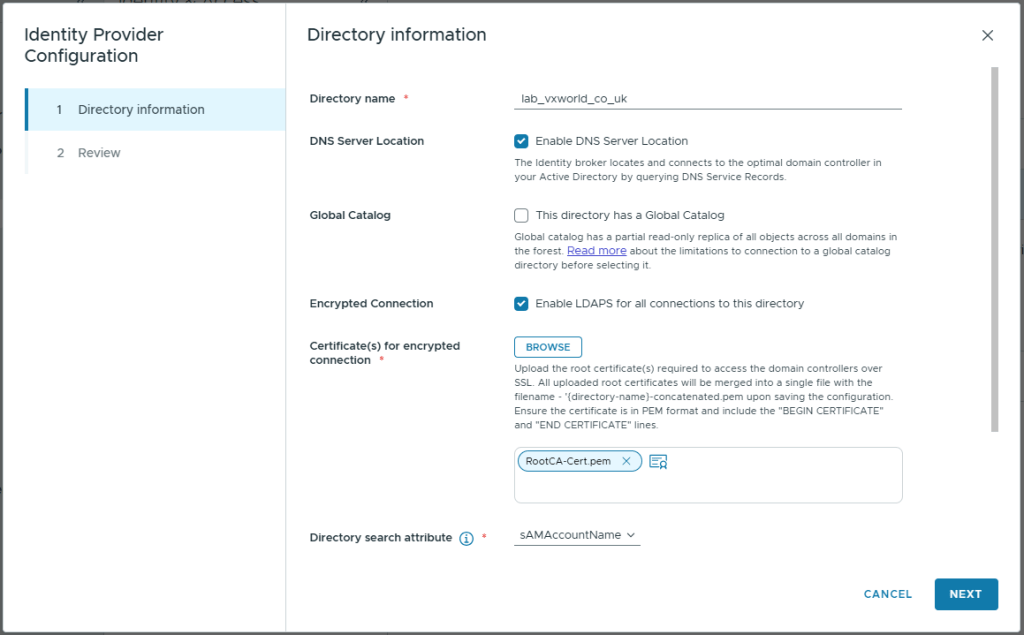Viewport: 1024px width, 635px height.
Task: Go to the Review step
Action: (x=99, y=153)
